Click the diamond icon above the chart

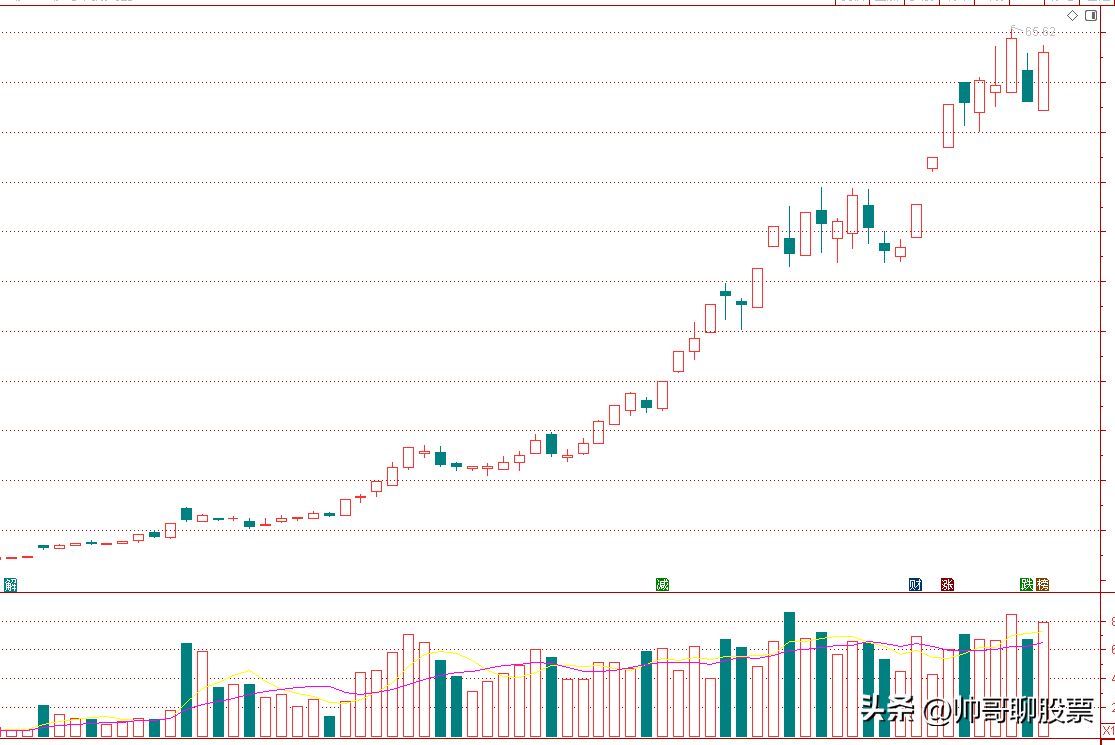coord(1073,16)
